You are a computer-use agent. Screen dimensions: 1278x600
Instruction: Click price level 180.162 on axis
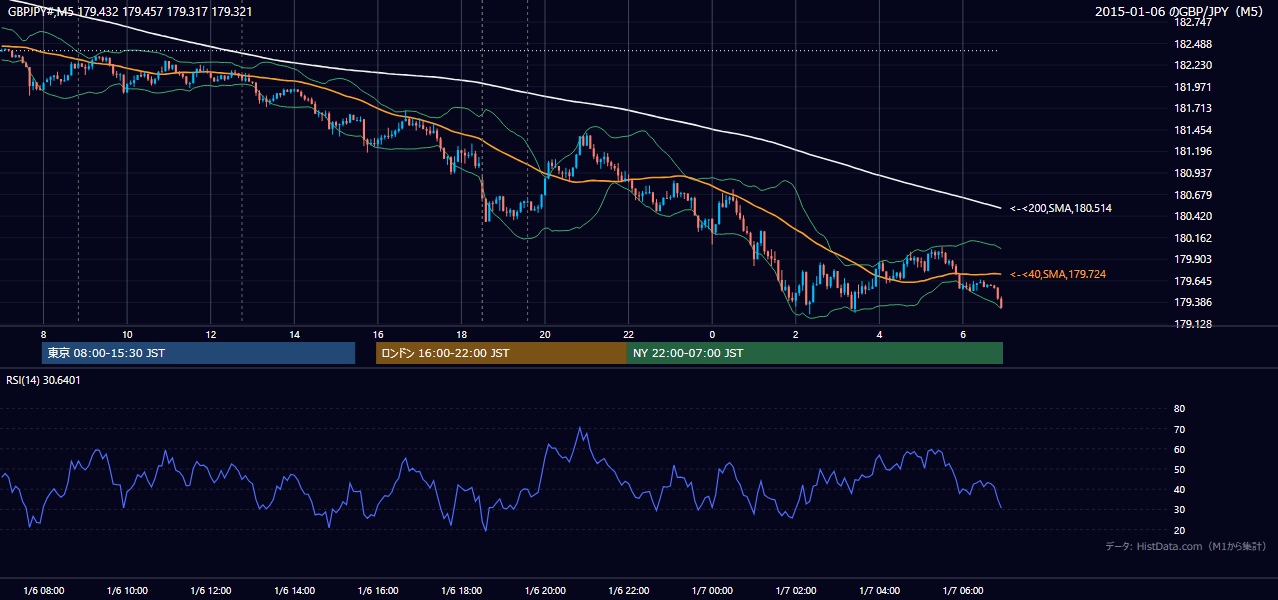pos(1192,238)
